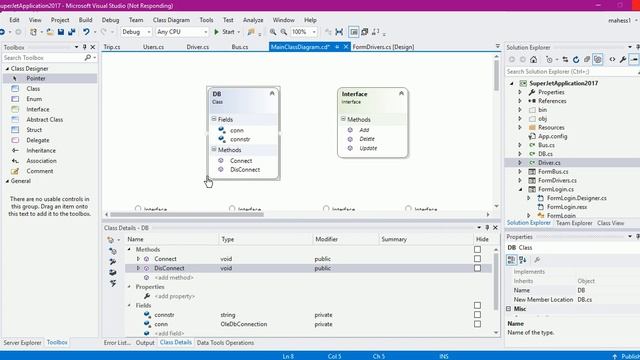
Task: Select the Delegate toolbox item
Action: [x=50, y=140]
